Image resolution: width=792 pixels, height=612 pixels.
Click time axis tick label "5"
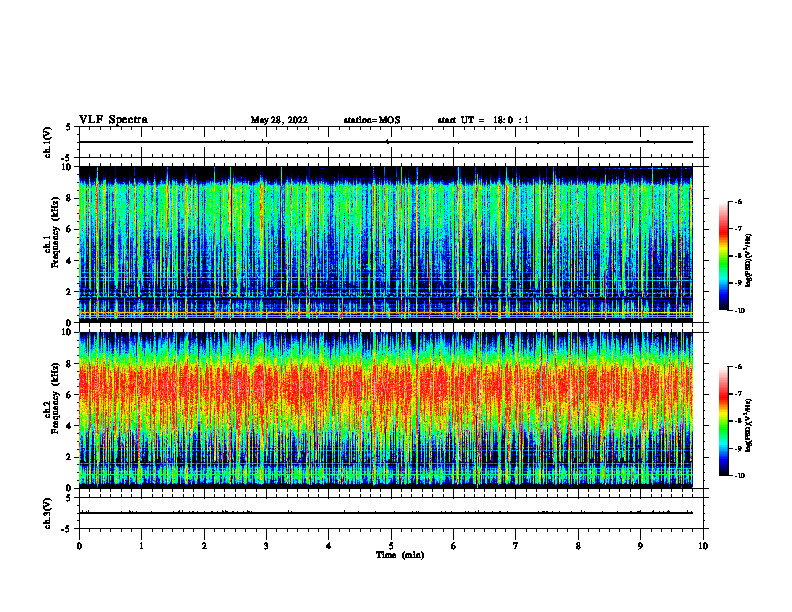coord(391,546)
